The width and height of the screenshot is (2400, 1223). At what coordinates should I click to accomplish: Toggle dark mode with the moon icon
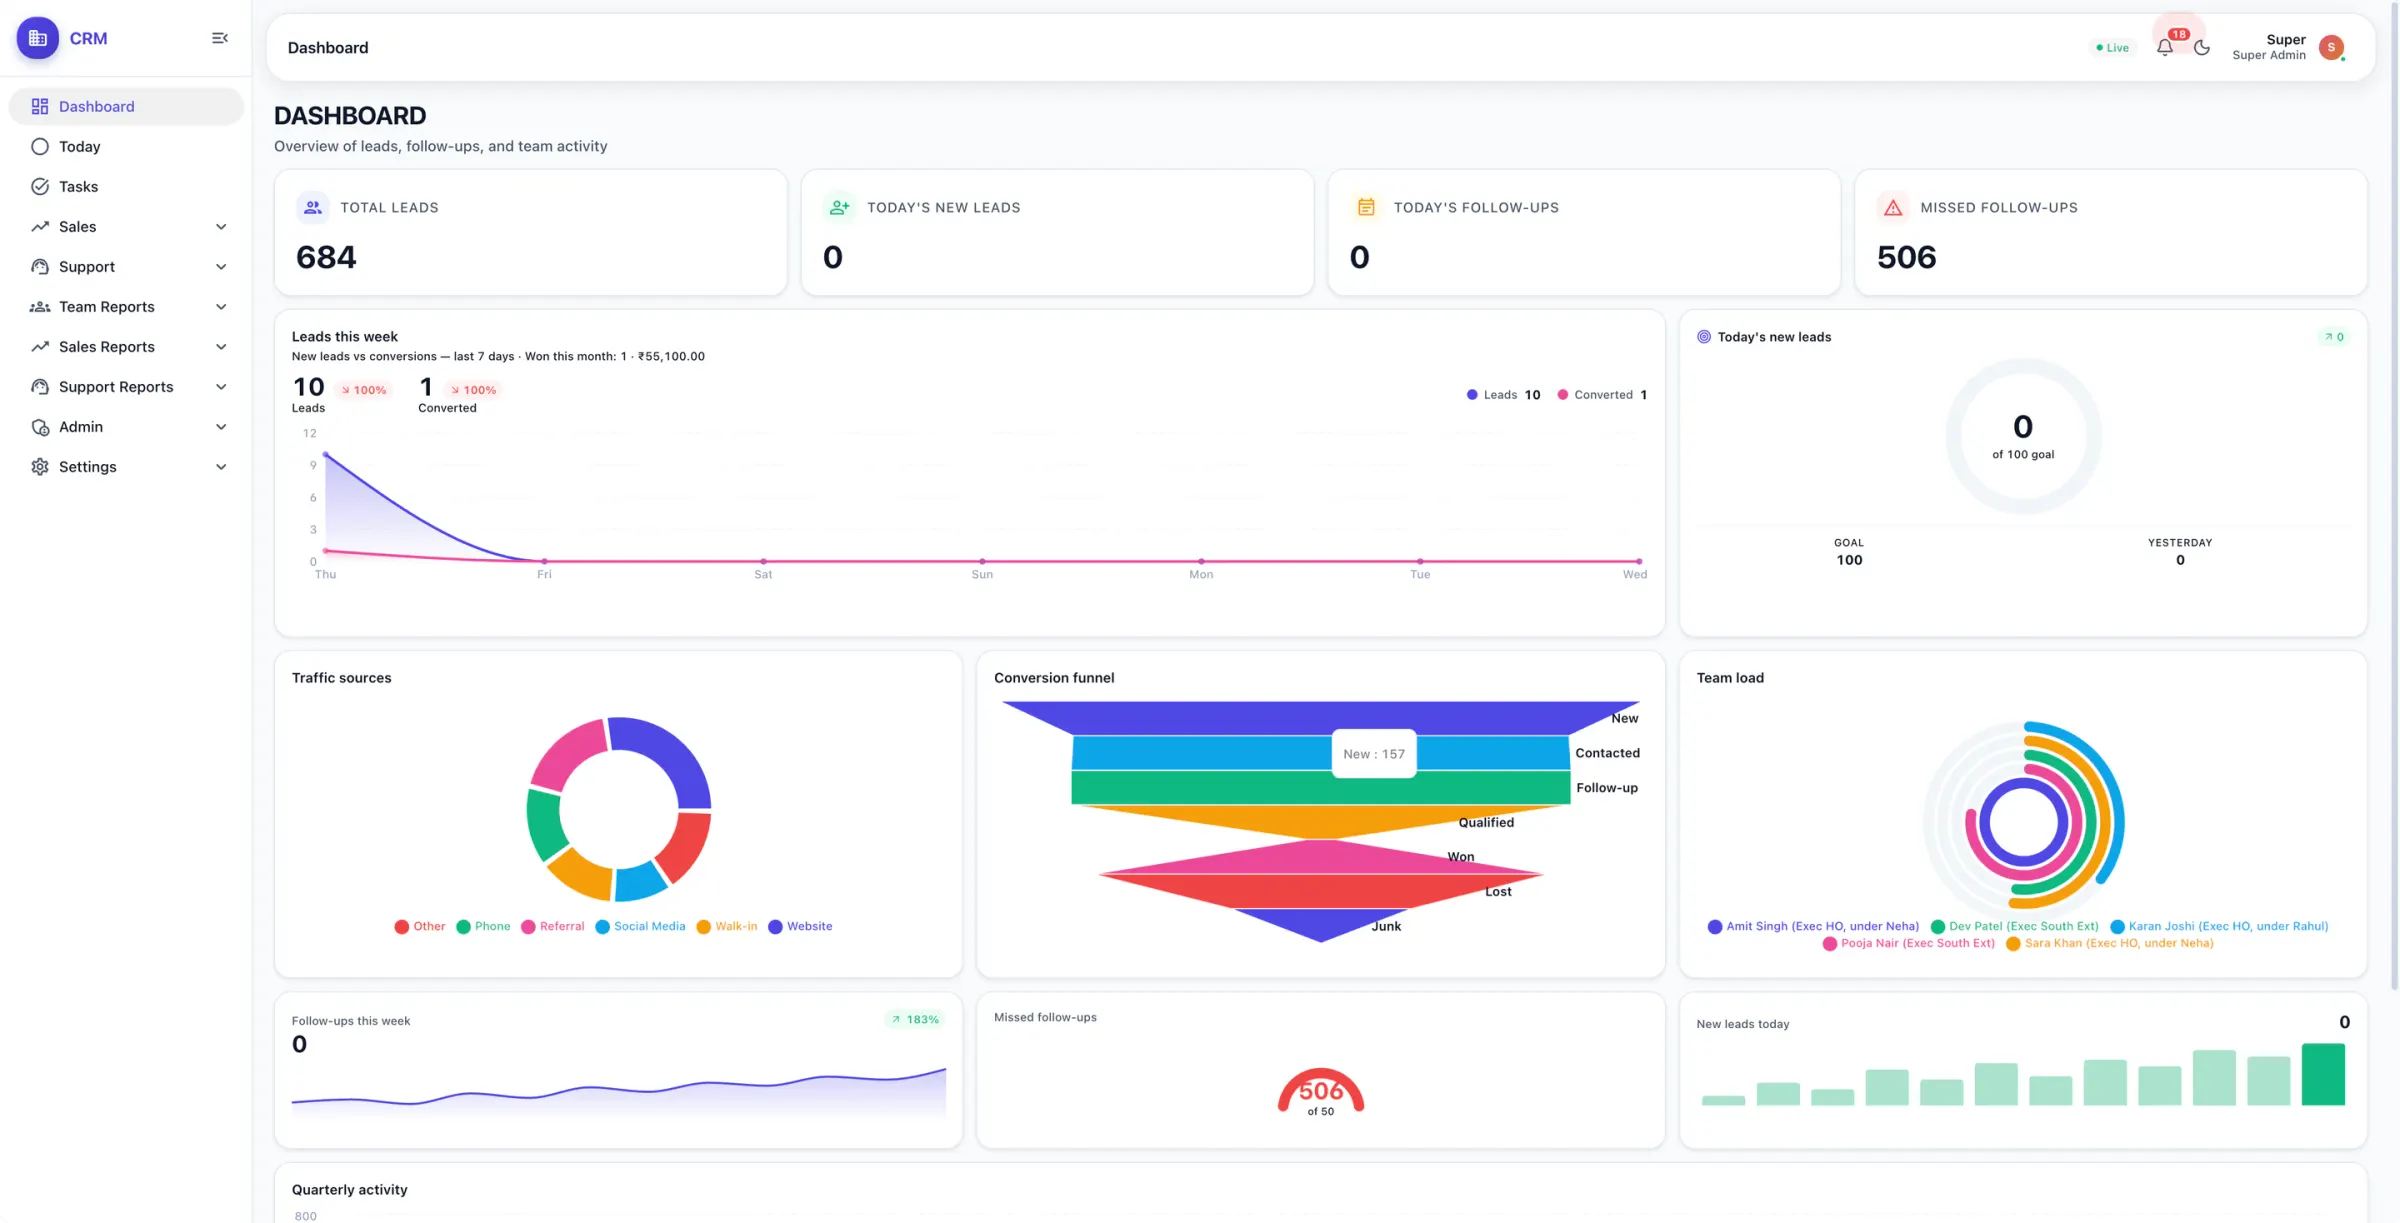[x=2202, y=47]
